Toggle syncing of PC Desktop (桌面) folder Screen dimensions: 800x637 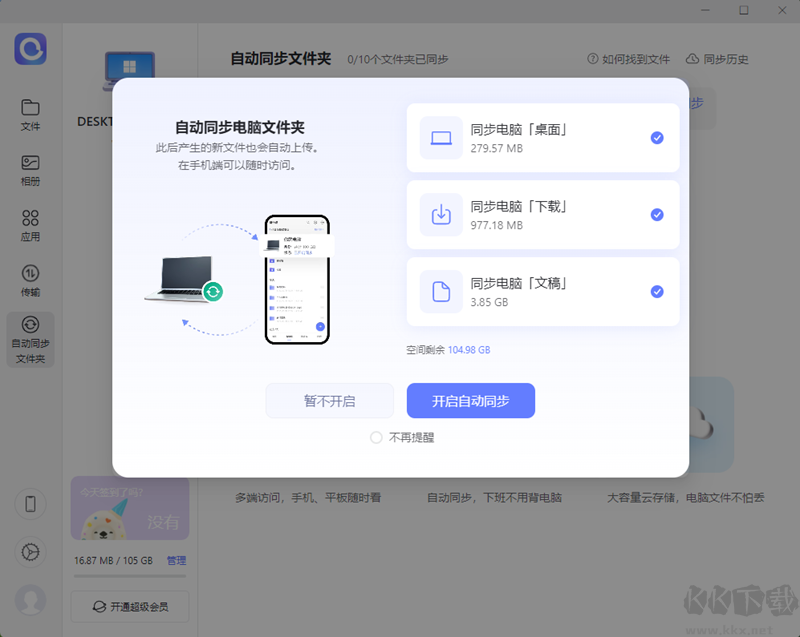[x=657, y=138]
